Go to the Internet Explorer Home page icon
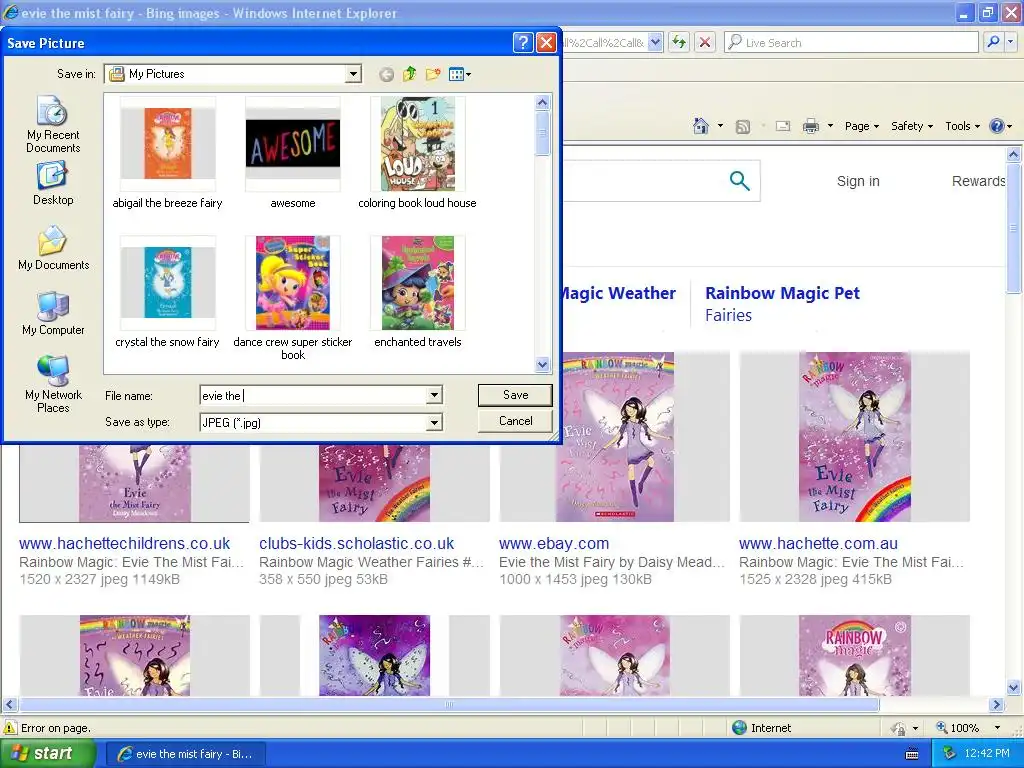1024x768 pixels. tap(701, 126)
